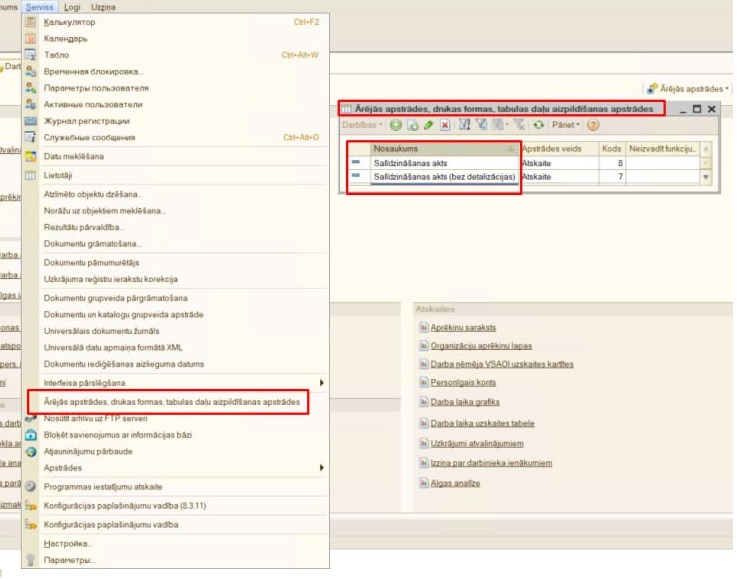Click the Bloķēt savienojumus icon

click(31, 435)
